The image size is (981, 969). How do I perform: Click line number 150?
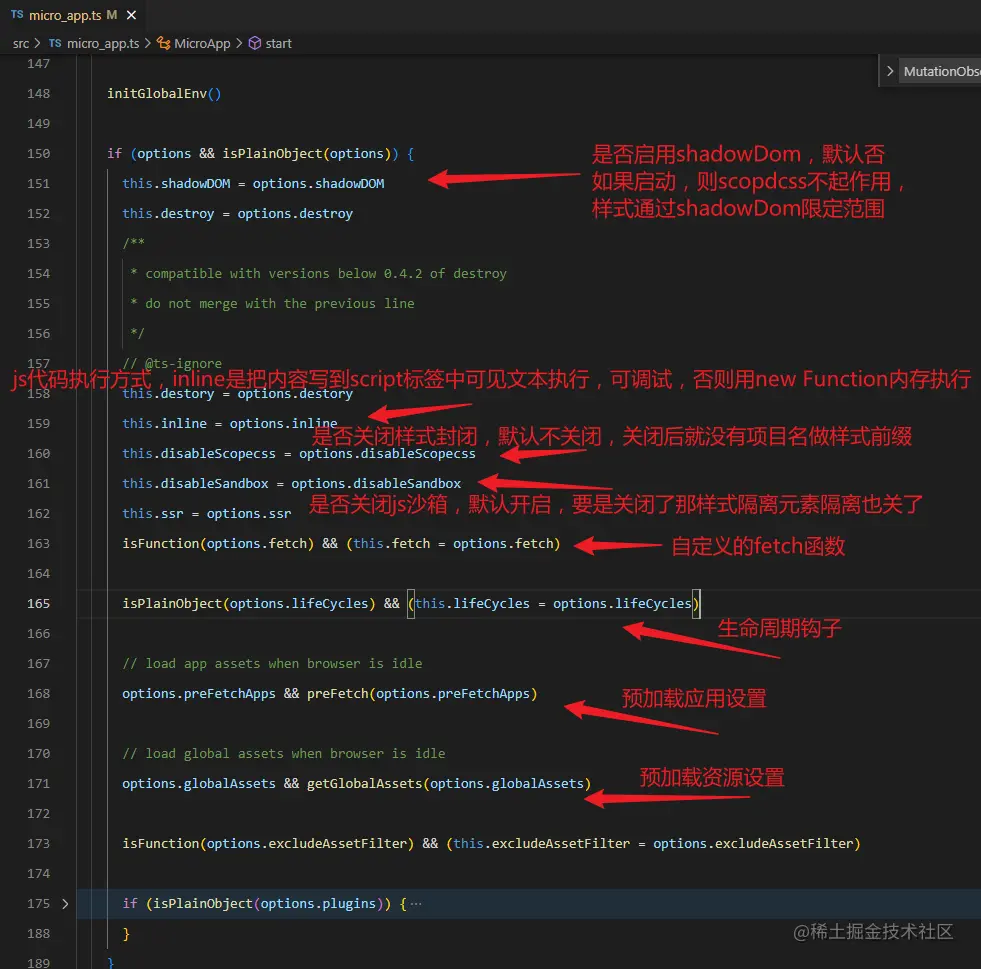pos(38,153)
